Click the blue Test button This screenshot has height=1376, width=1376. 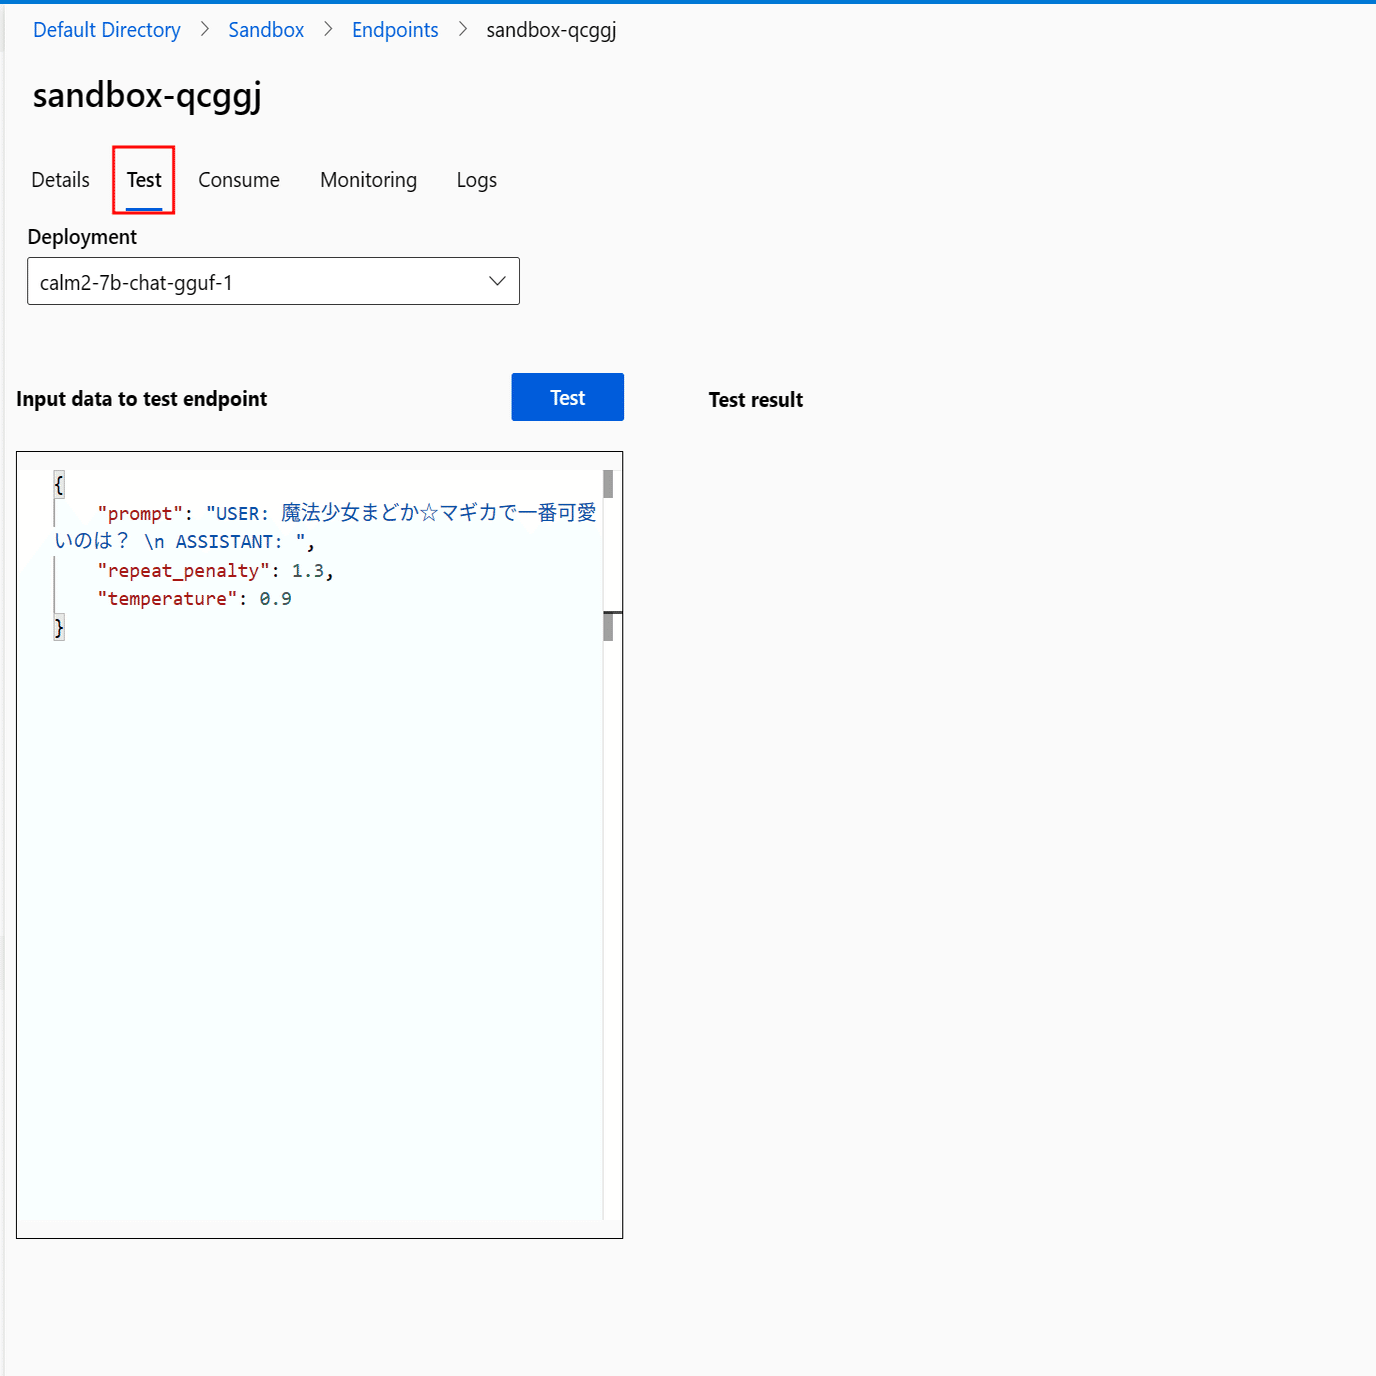(567, 397)
